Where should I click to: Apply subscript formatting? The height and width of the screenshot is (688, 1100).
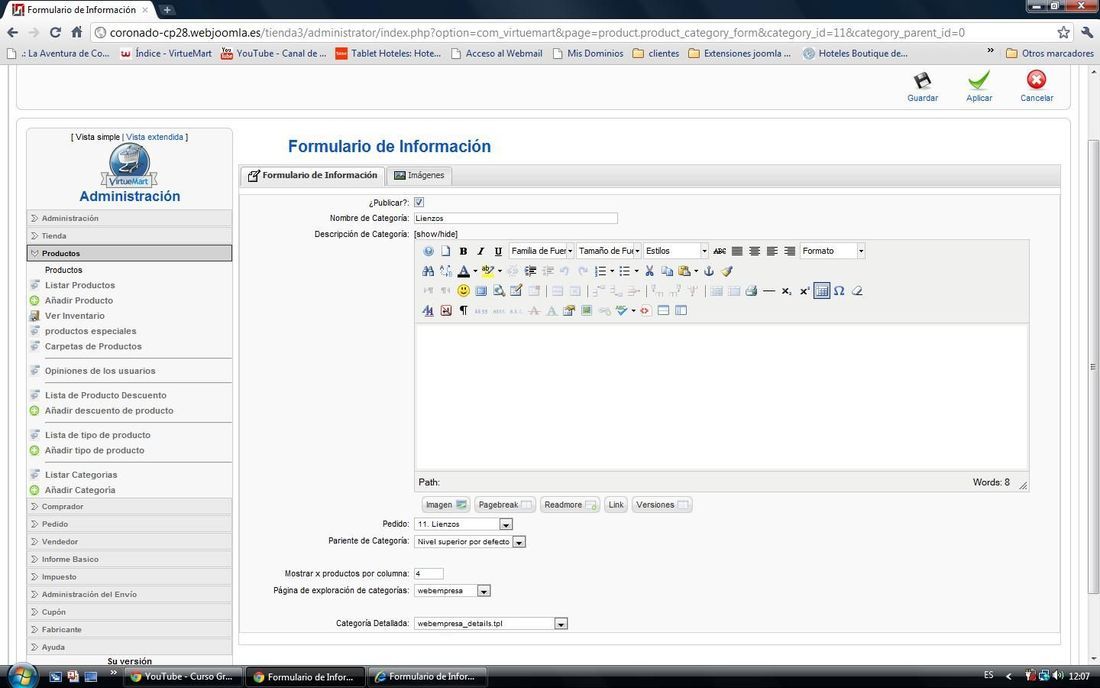click(x=786, y=290)
